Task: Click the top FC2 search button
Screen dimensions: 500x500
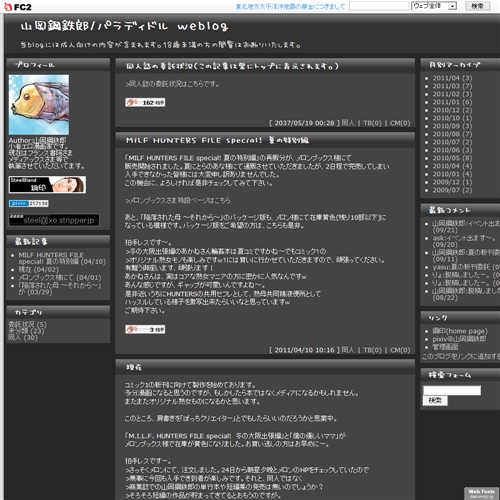Action: pos(478,6)
